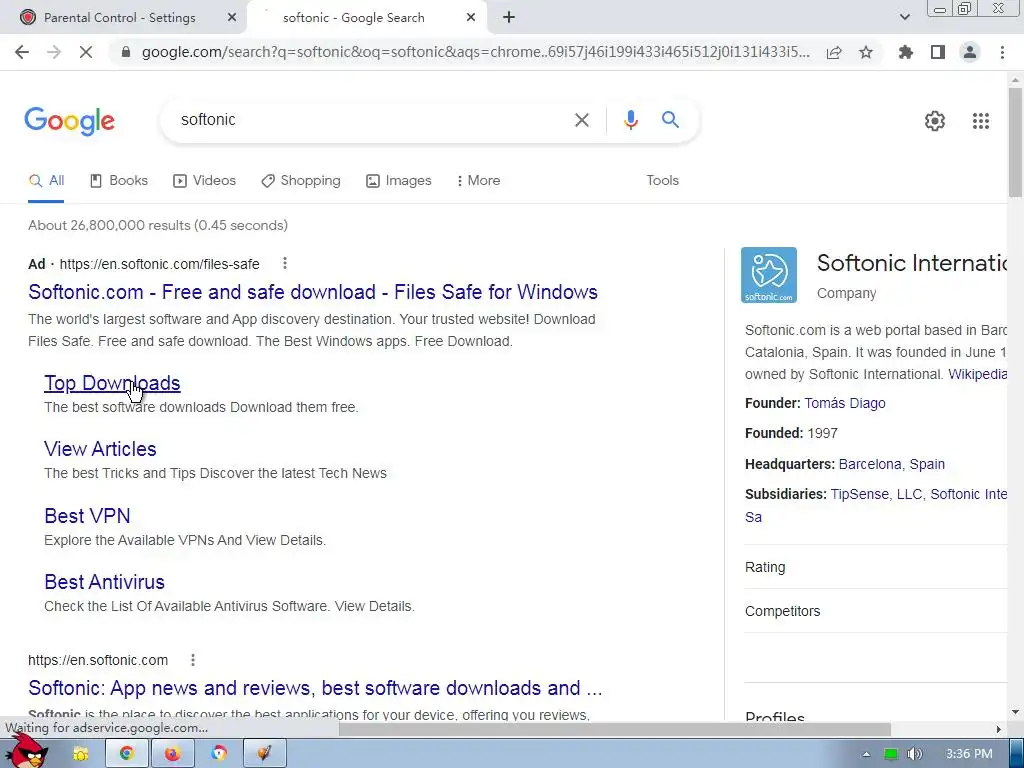Select the All results tab

pyautogui.click(x=46, y=181)
